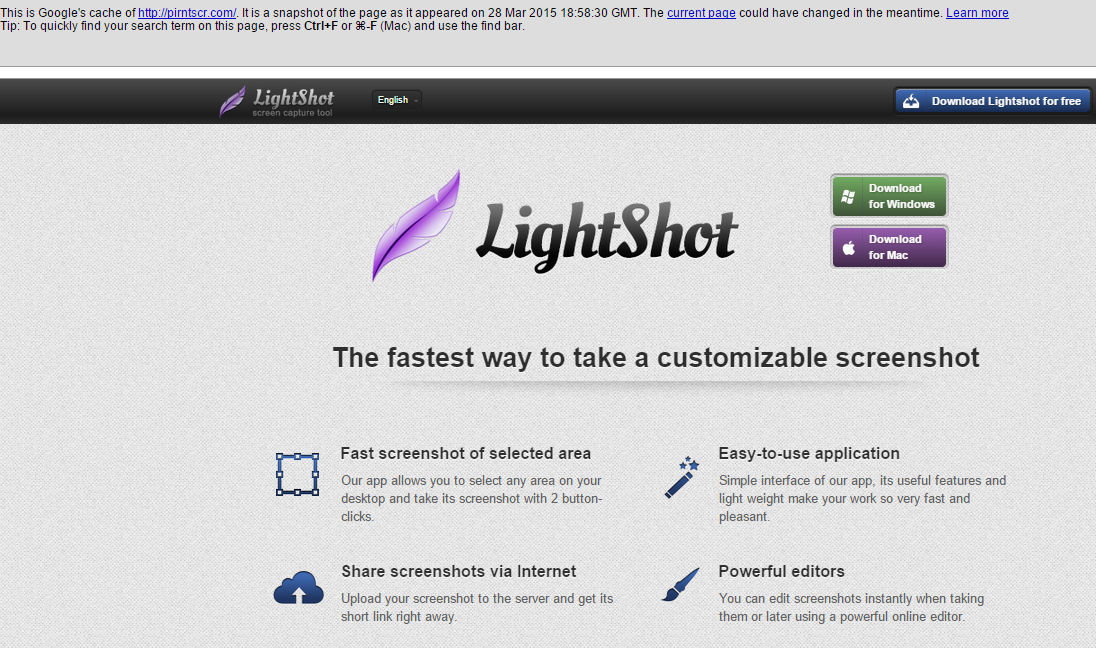The width and height of the screenshot is (1096, 648).
Task: Download Lightshot for free button
Action: coord(993,101)
